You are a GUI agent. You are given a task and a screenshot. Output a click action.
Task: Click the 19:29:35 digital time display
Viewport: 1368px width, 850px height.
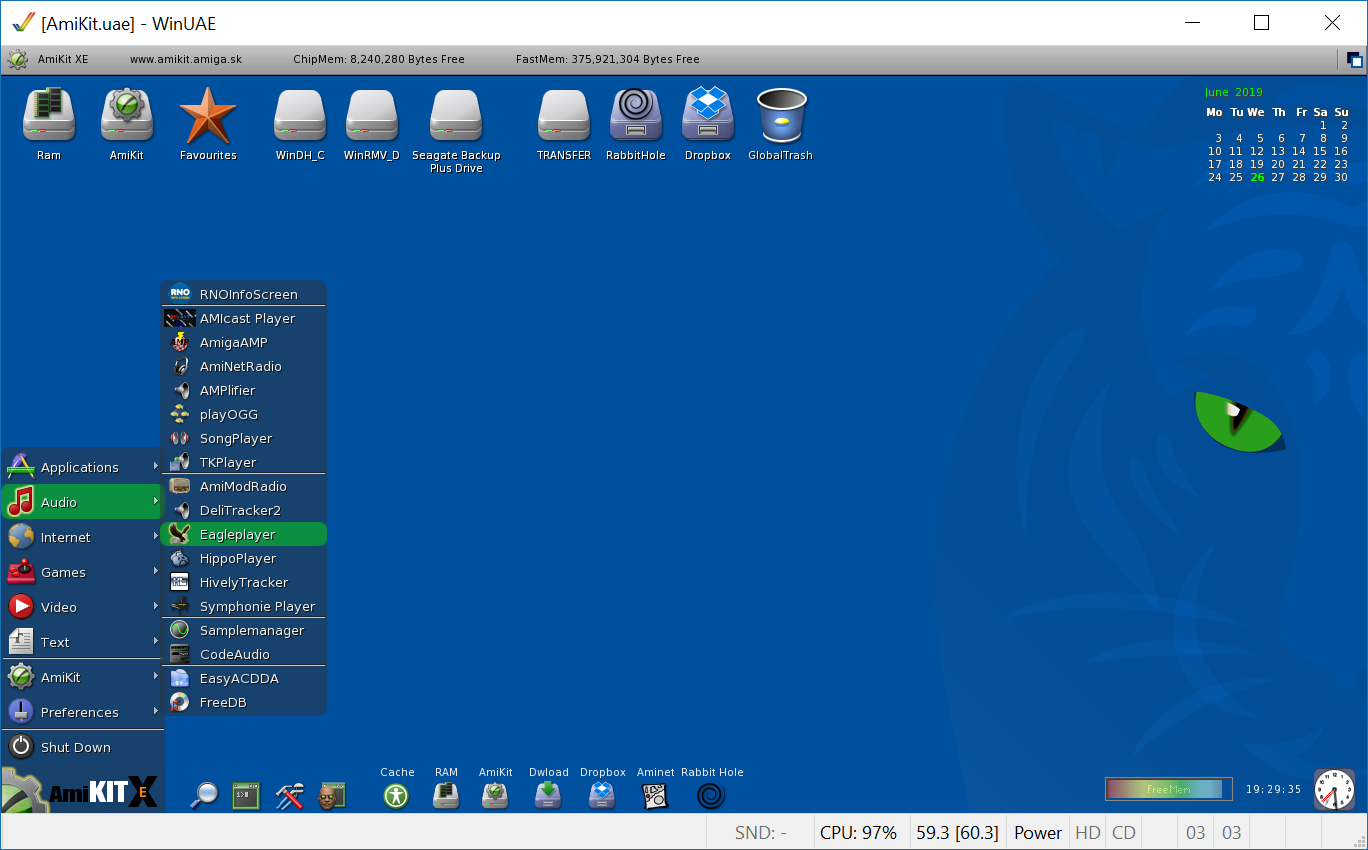click(1273, 789)
